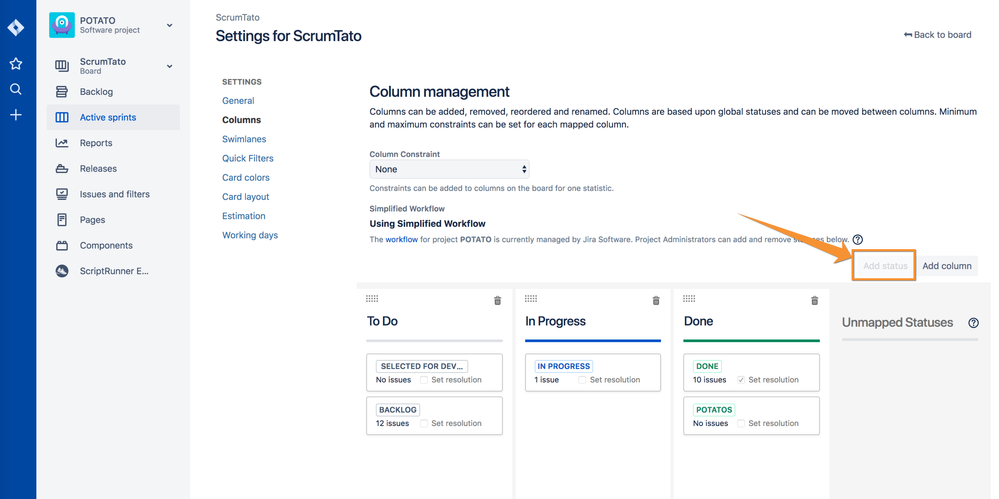This screenshot has height=499, width=999.
Task: Expand the ScrumTato board chevron
Action: pos(169,66)
